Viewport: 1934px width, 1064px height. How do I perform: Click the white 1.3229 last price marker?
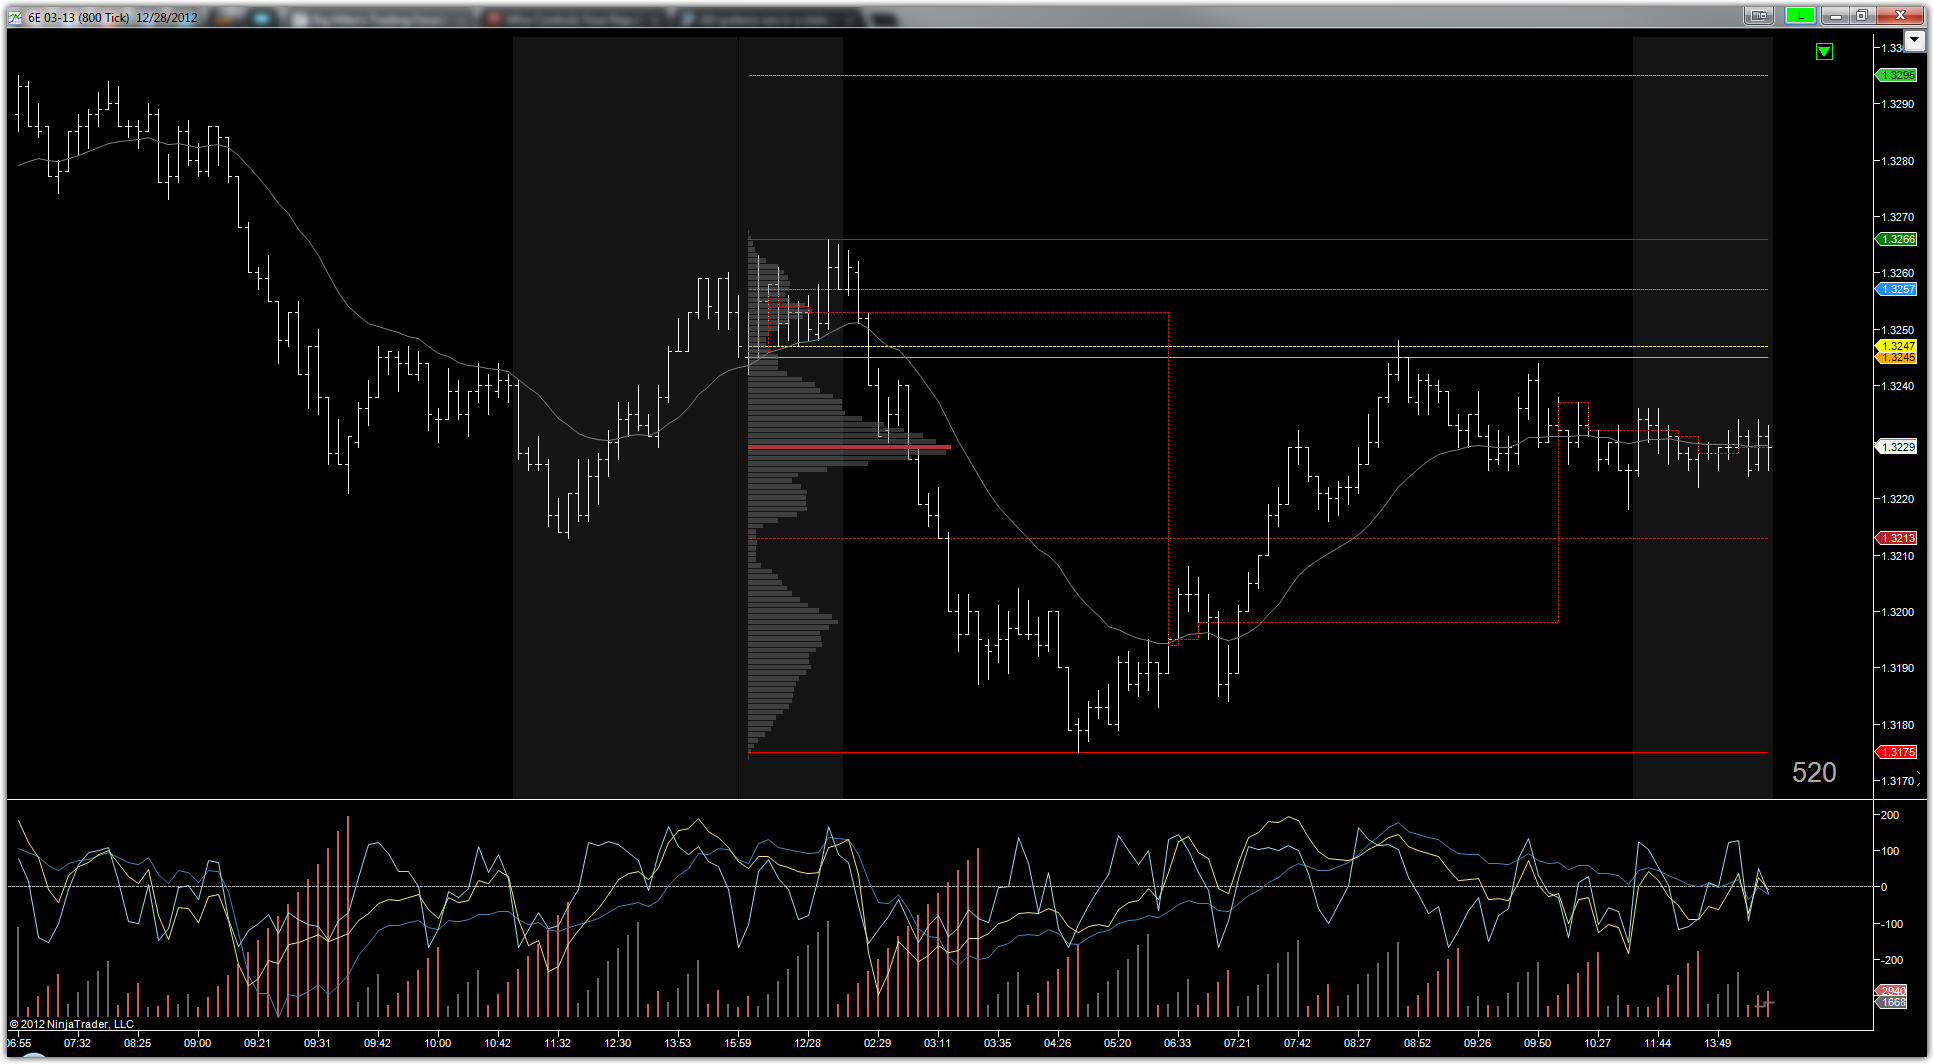pos(1896,447)
